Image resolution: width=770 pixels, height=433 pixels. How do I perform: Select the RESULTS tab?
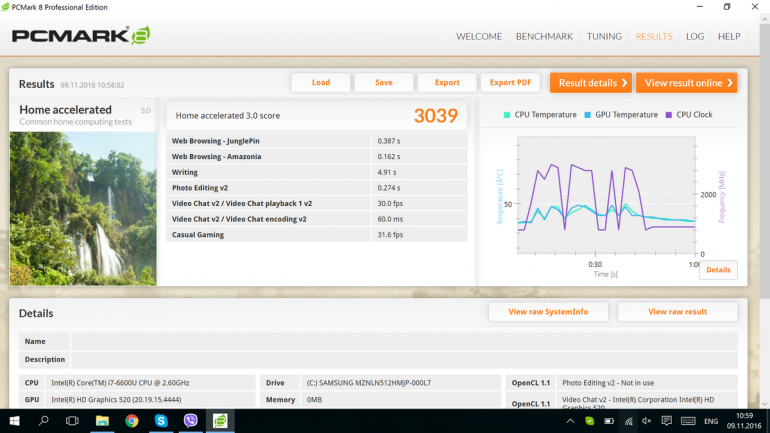(x=654, y=36)
